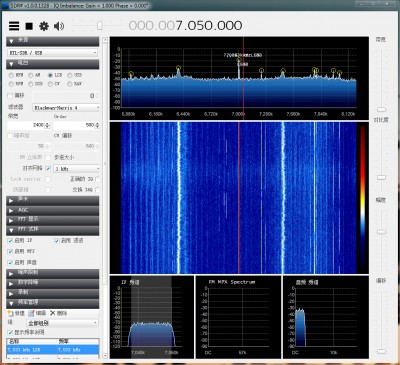This screenshot has height=365, width=400.
Task: Toggle the show-on-spectrum checkbox above the list
Action: tap(10, 333)
